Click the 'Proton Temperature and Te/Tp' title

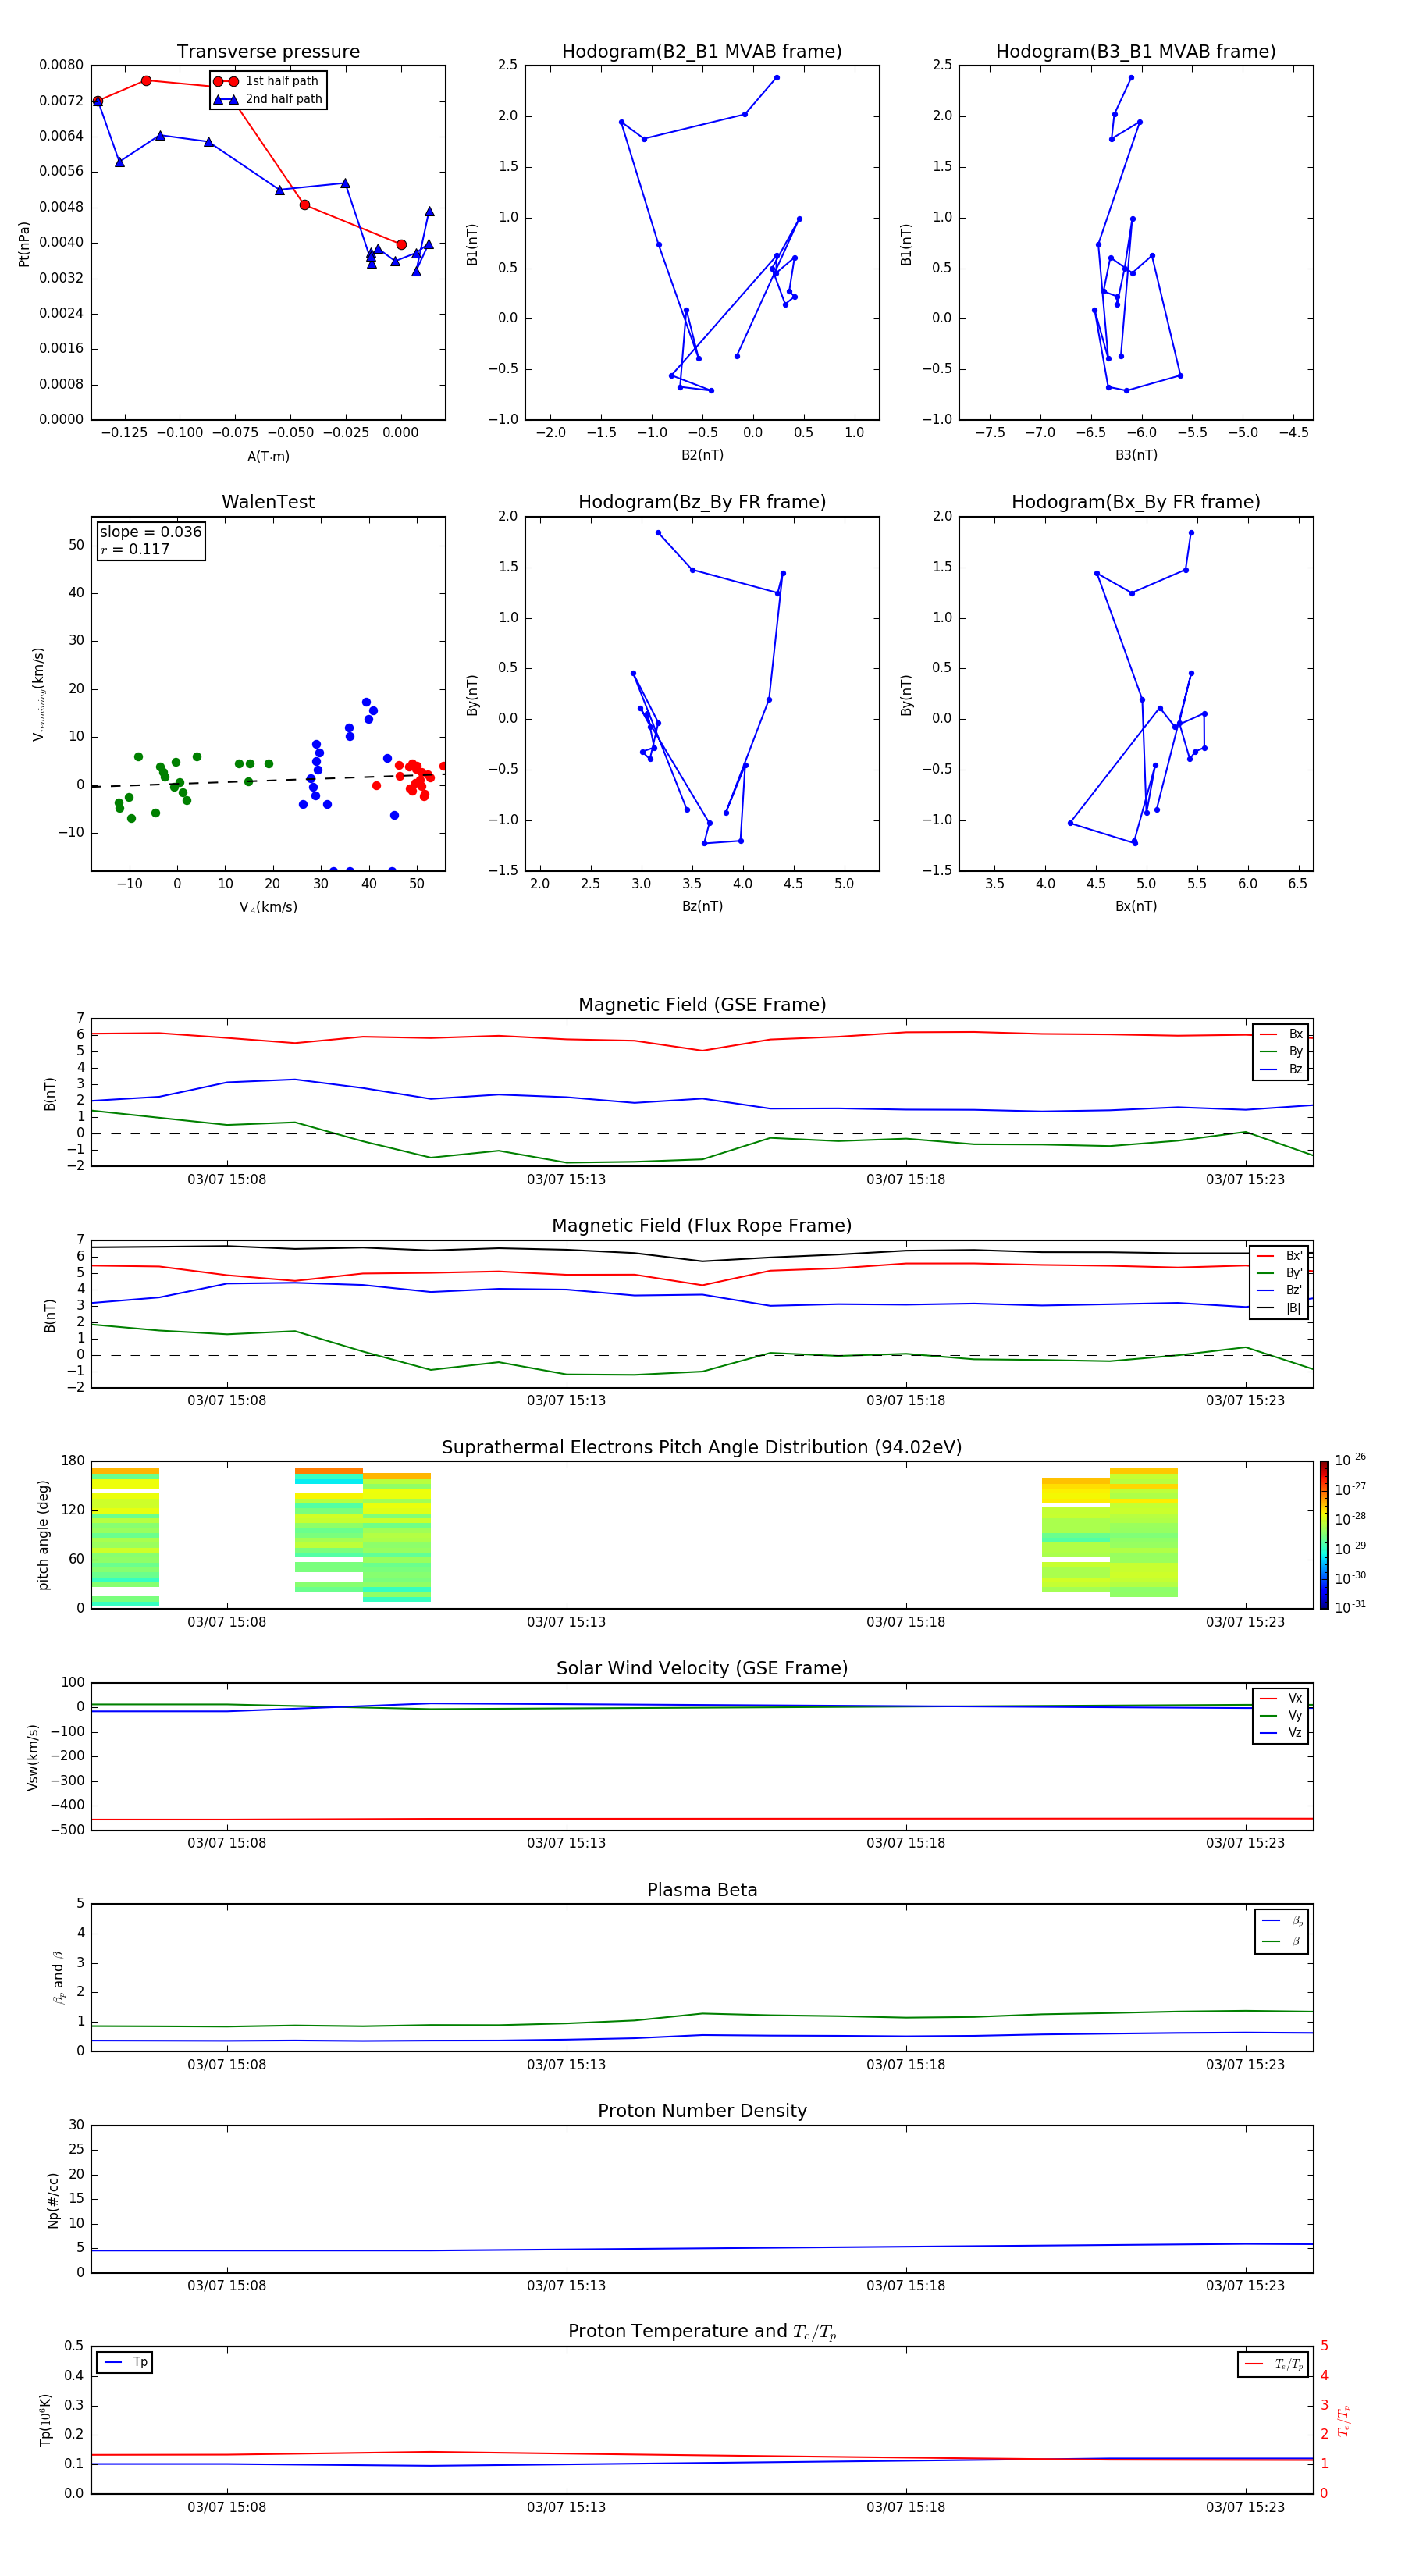coord(702,2332)
